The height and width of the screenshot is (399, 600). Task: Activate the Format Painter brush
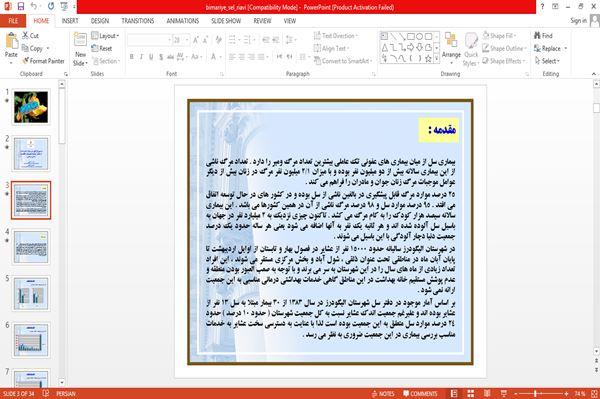[x=43, y=61]
